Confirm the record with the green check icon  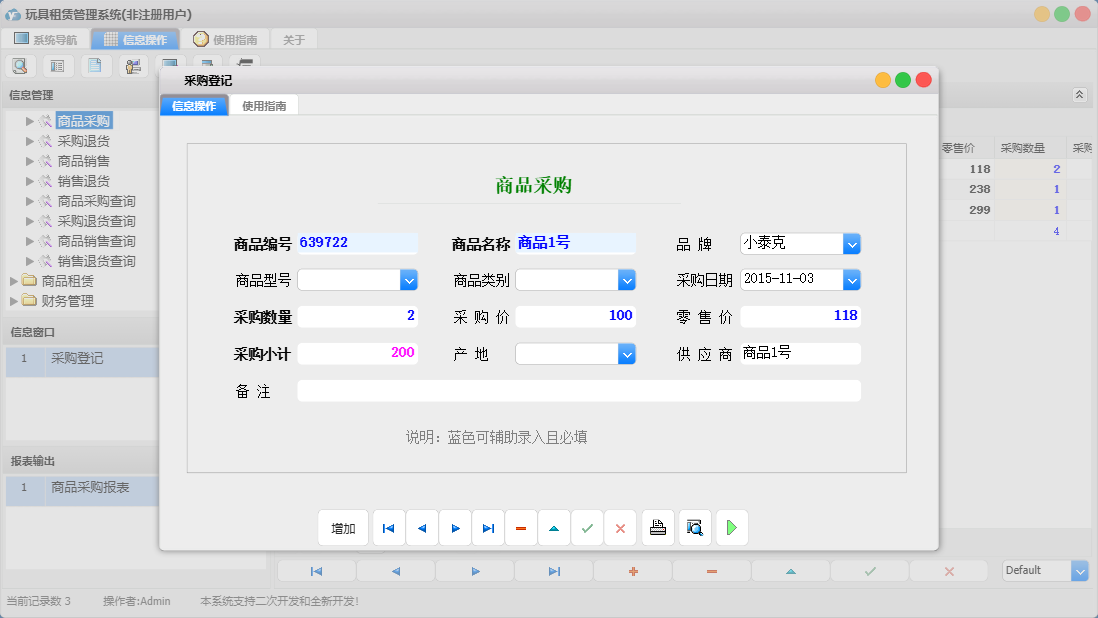(587, 527)
